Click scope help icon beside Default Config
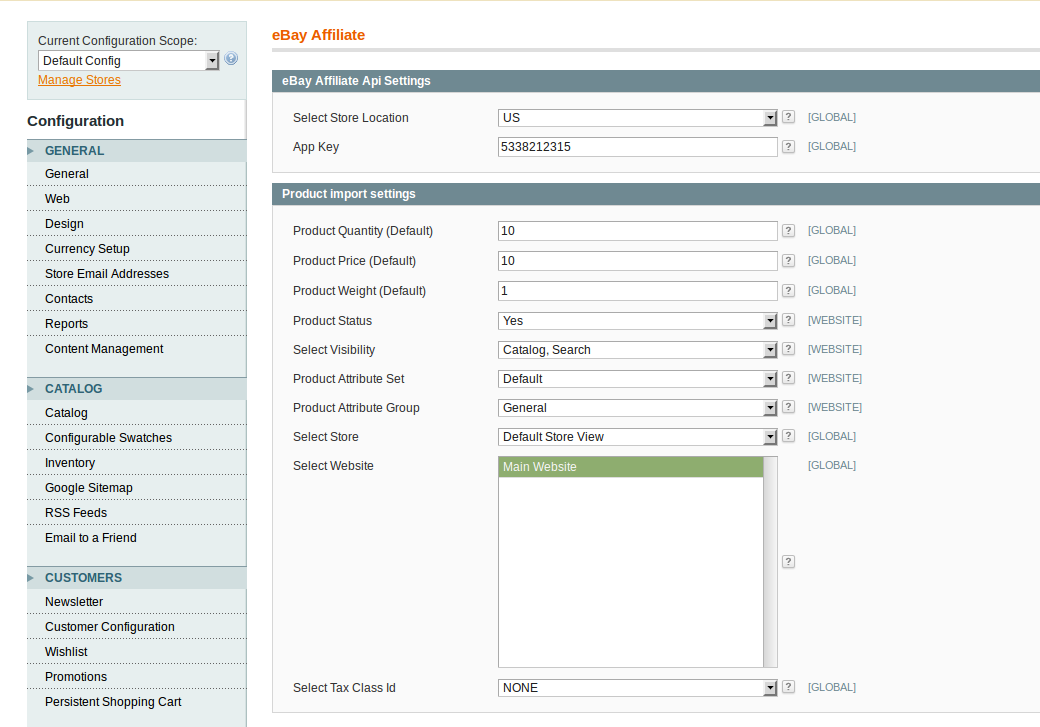Image resolution: width=1040 pixels, height=727 pixels. (231, 60)
